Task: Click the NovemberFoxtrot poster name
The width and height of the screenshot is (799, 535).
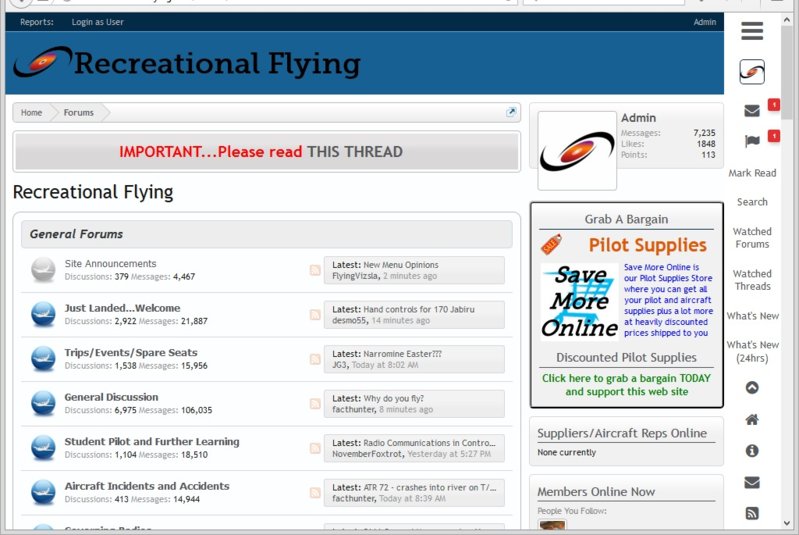Action: click(367, 454)
